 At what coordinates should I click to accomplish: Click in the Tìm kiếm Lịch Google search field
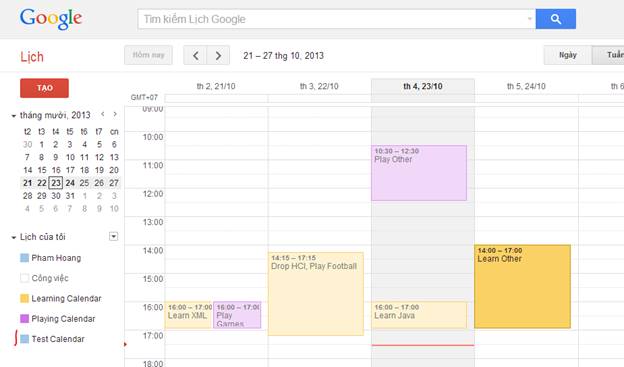[x=332, y=19]
